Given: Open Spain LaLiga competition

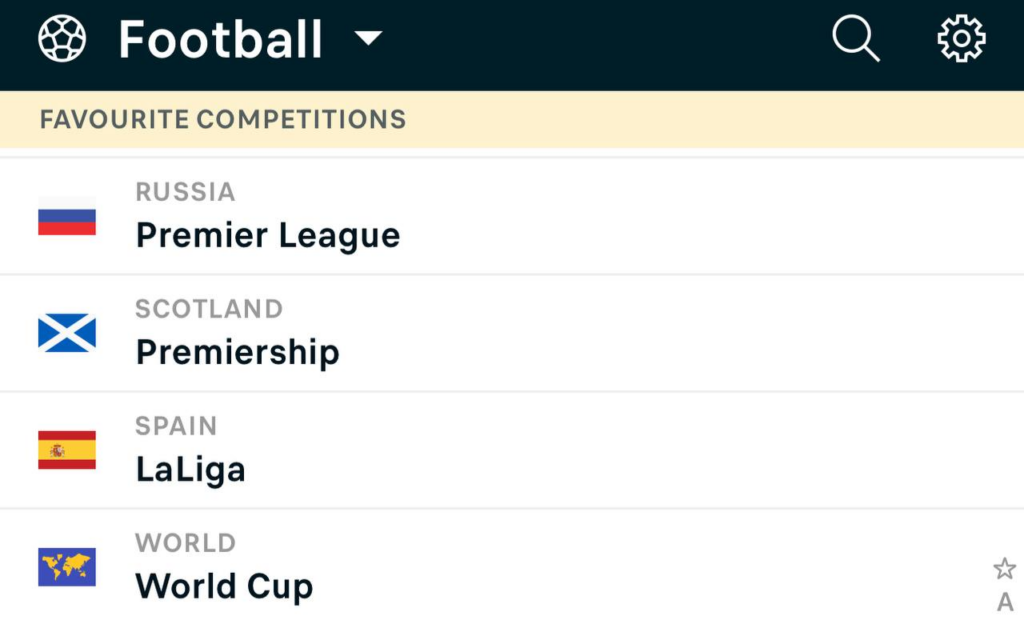Looking at the screenshot, I should pyautogui.click(x=512, y=450).
